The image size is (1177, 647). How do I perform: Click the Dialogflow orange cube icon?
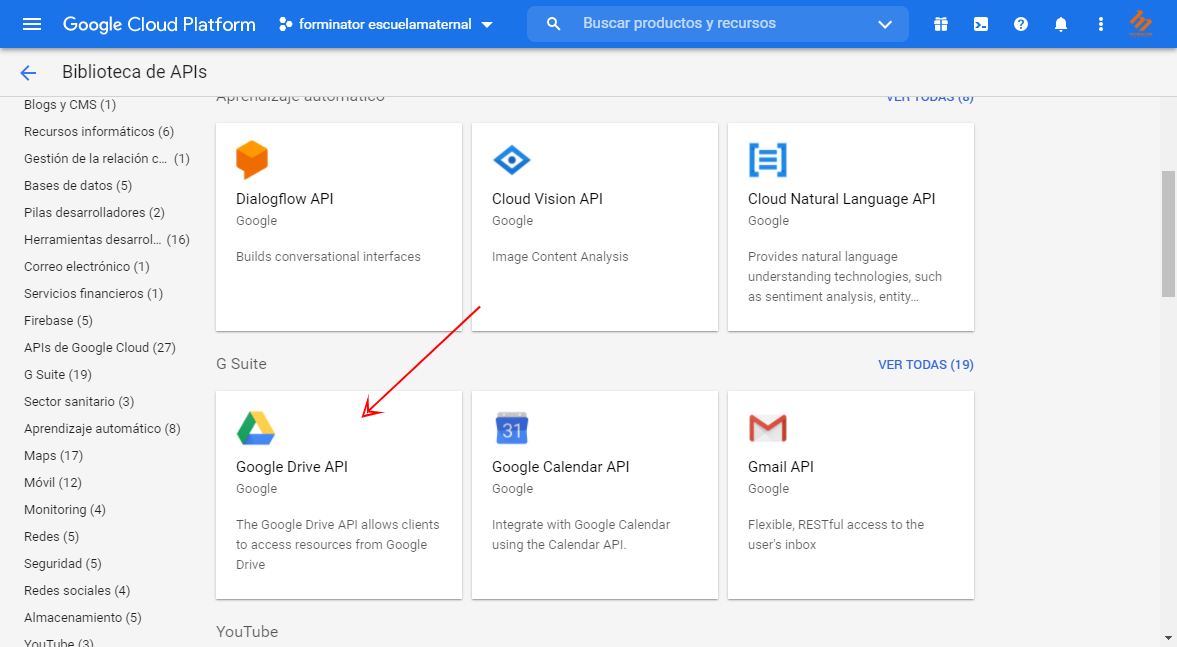click(252, 159)
